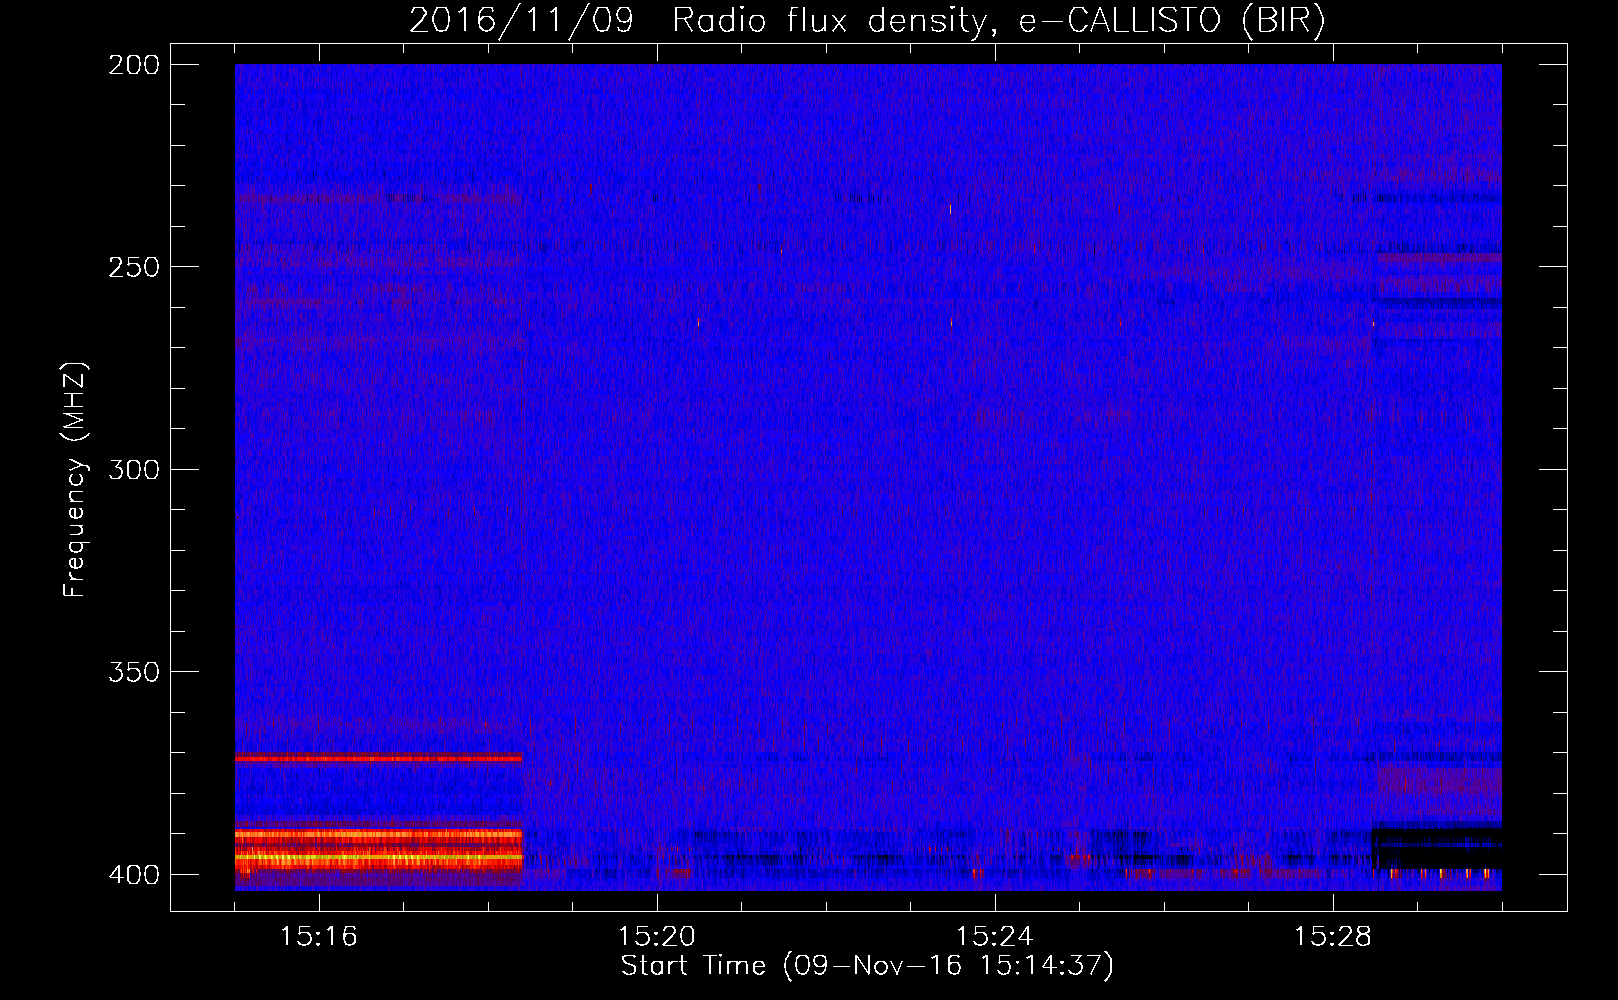Click the 200 frequency tick label
This screenshot has width=1618, height=1000.
(x=134, y=65)
